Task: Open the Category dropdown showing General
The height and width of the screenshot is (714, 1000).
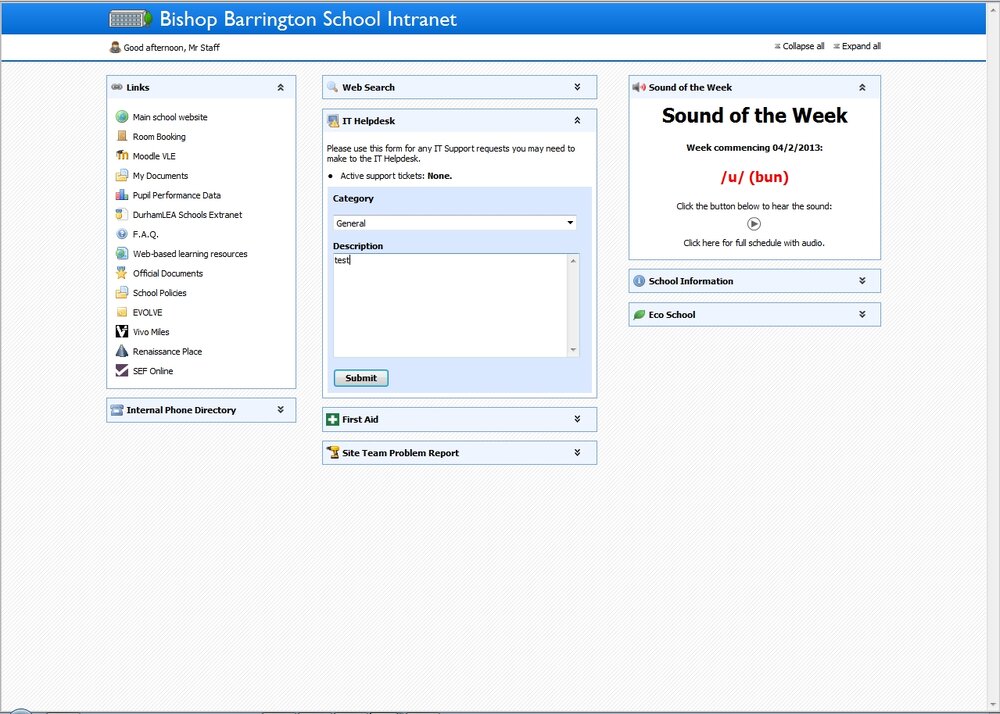Action: click(x=455, y=223)
